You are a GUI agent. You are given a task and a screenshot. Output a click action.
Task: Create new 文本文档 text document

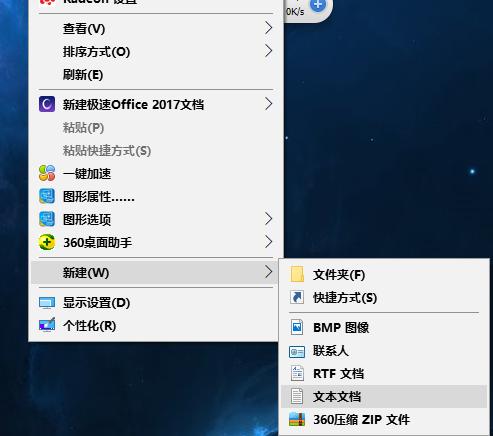click(x=384, y=397)
